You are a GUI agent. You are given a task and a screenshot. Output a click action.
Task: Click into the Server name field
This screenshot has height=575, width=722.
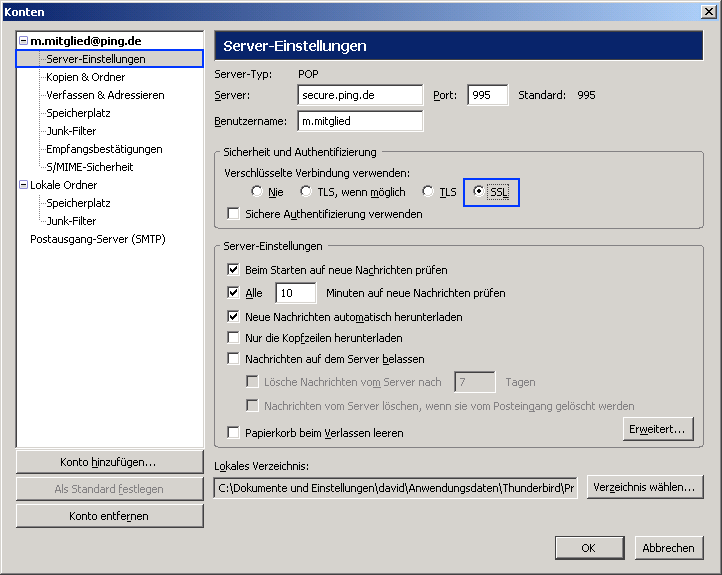360,95
